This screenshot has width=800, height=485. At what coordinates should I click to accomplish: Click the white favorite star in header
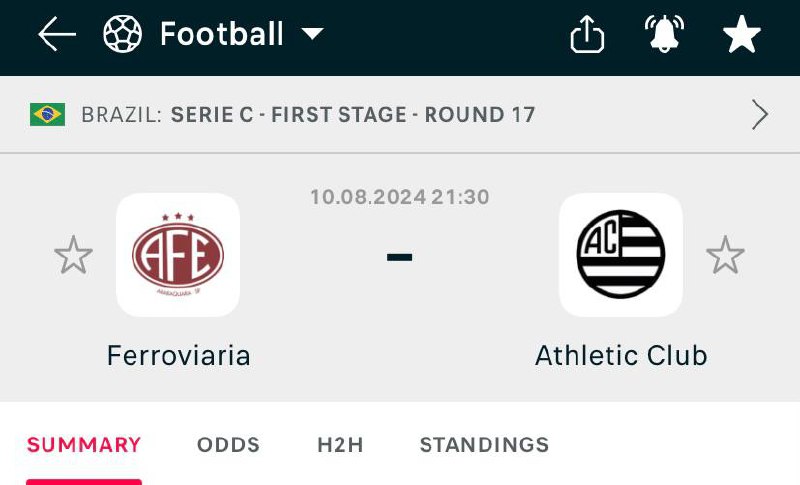(x=741, y=35)
